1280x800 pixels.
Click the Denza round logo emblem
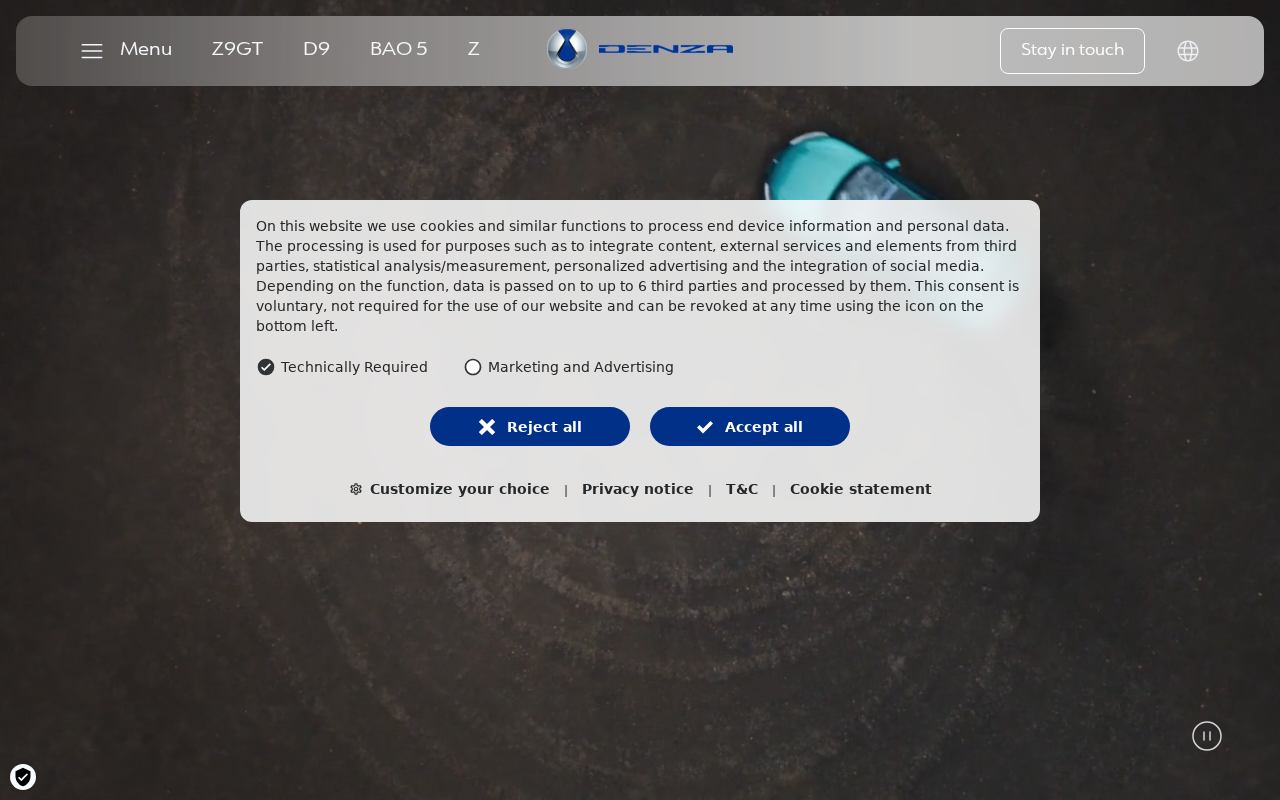(567, 49)
